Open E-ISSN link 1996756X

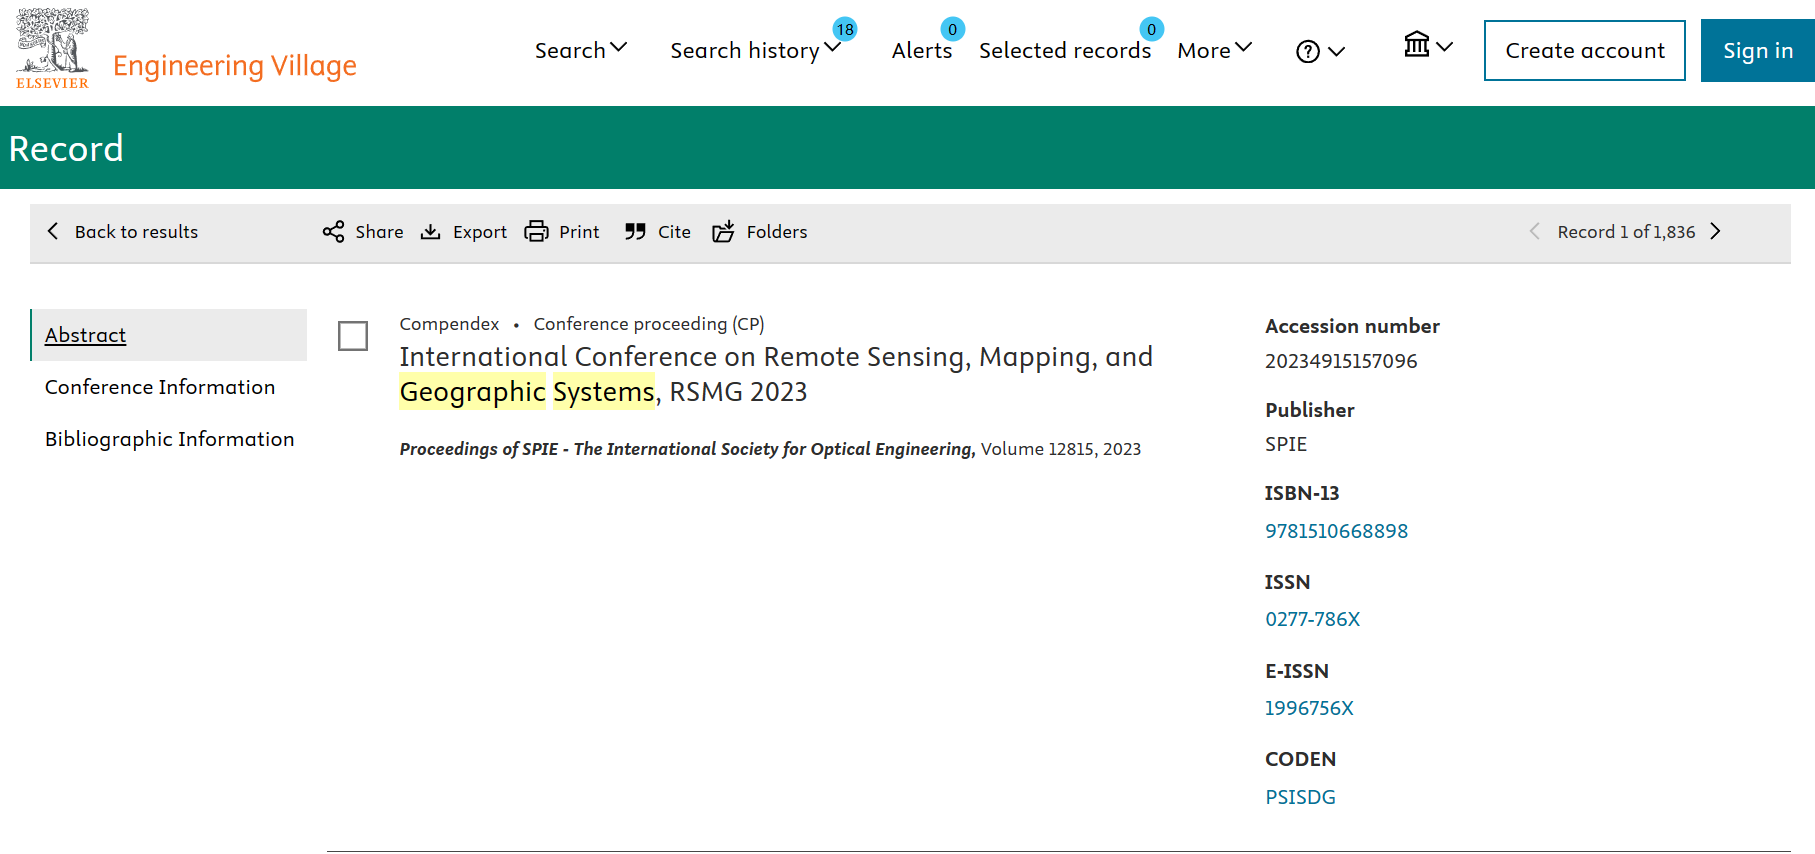(1309, 708)
